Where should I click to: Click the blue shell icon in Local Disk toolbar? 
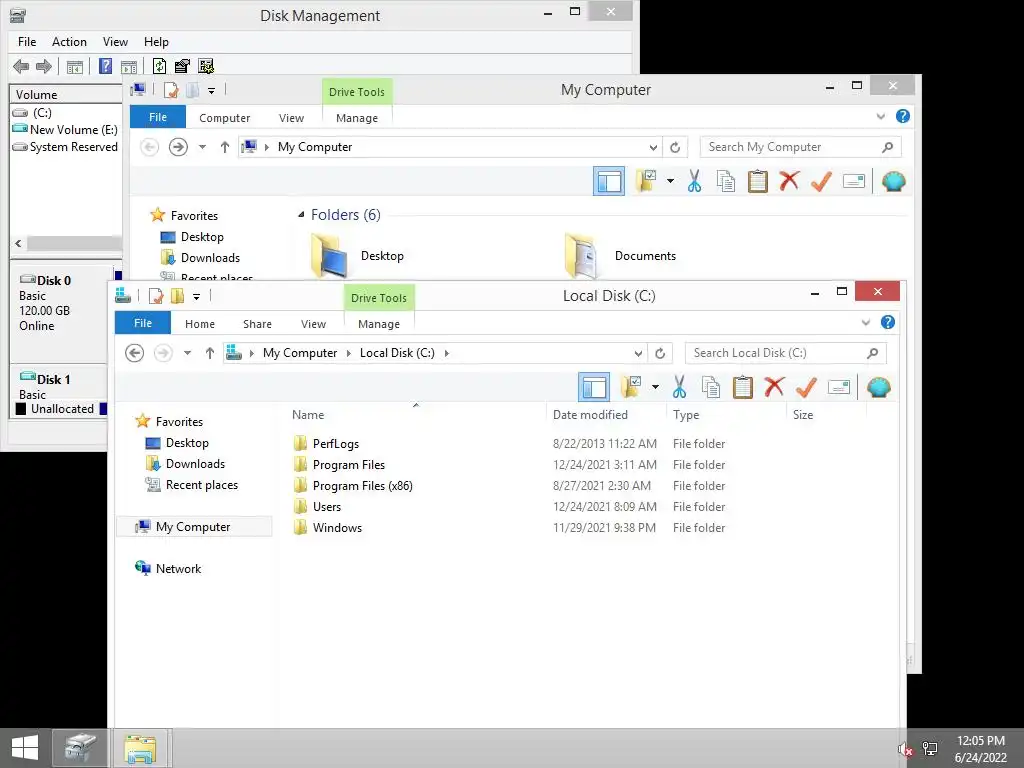[x=879, y=387]
